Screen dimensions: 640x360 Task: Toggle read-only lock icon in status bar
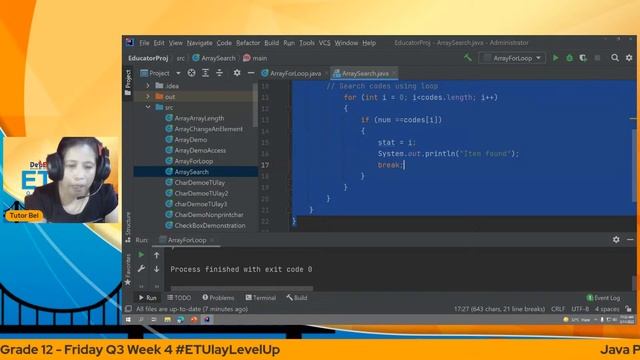tap(628, 309)
